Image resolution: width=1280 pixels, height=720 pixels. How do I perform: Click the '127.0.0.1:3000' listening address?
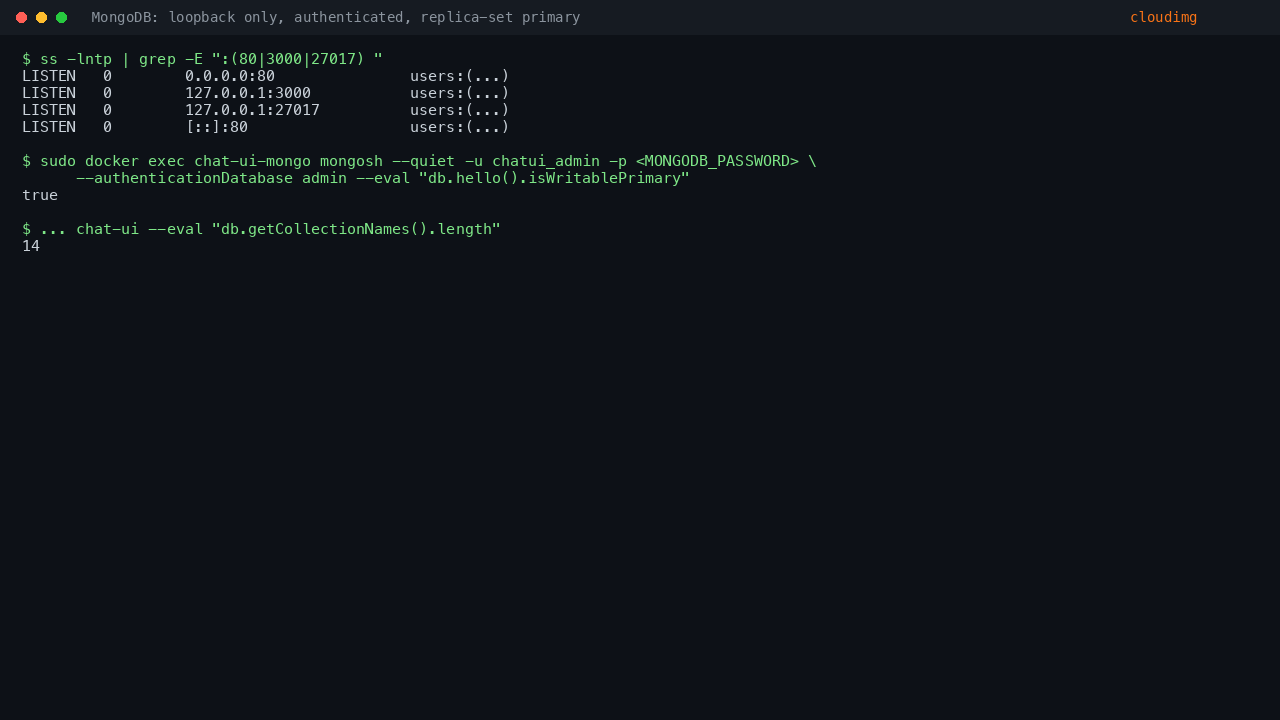[x=248, y=93]
